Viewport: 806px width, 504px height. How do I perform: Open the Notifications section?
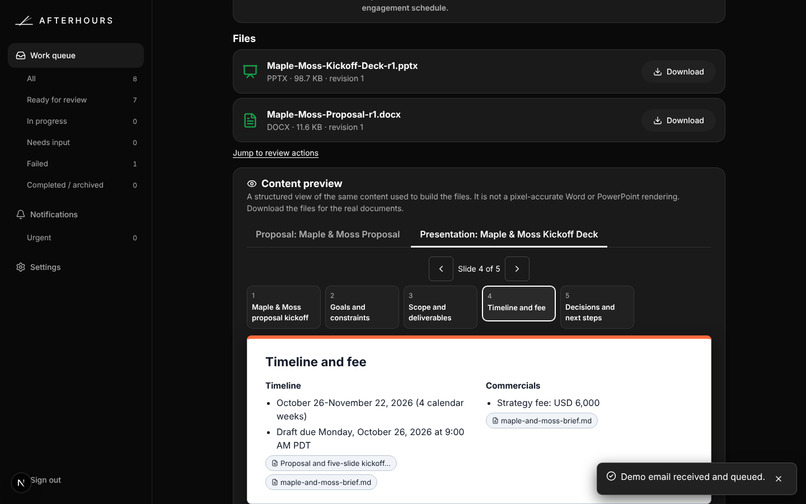coord(76,214)
